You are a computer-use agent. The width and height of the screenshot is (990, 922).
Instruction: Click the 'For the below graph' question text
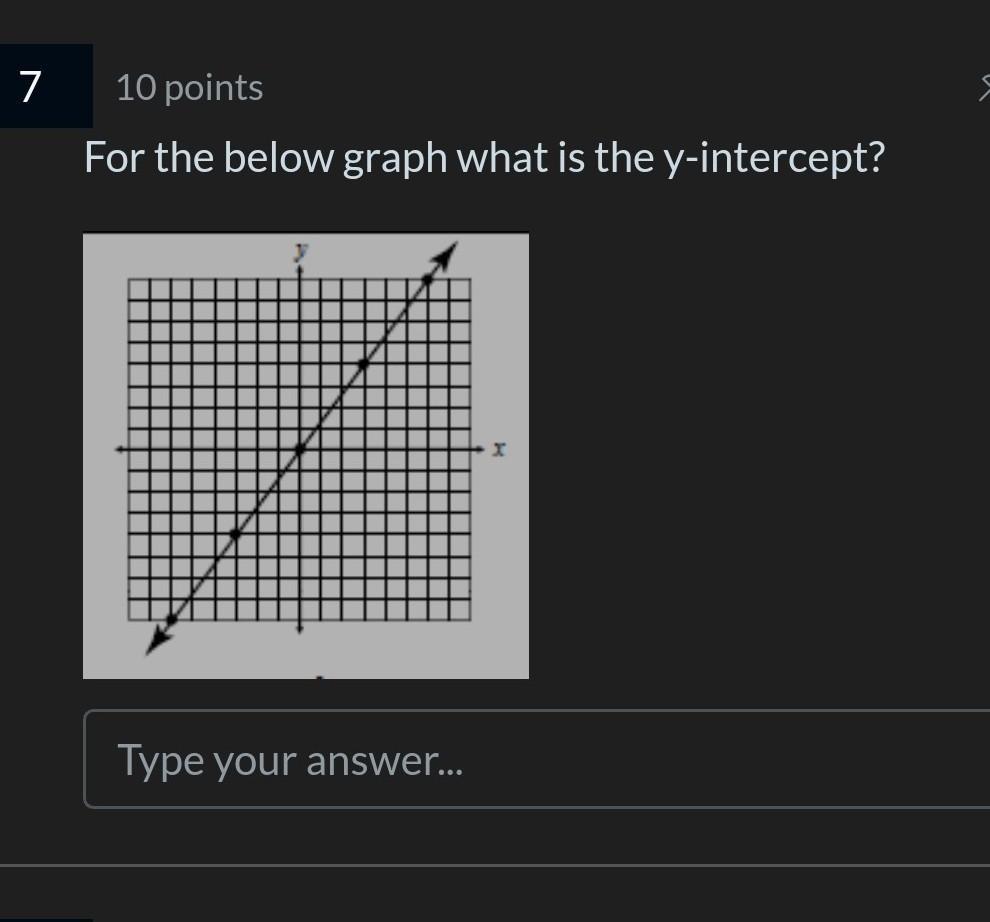266,158
